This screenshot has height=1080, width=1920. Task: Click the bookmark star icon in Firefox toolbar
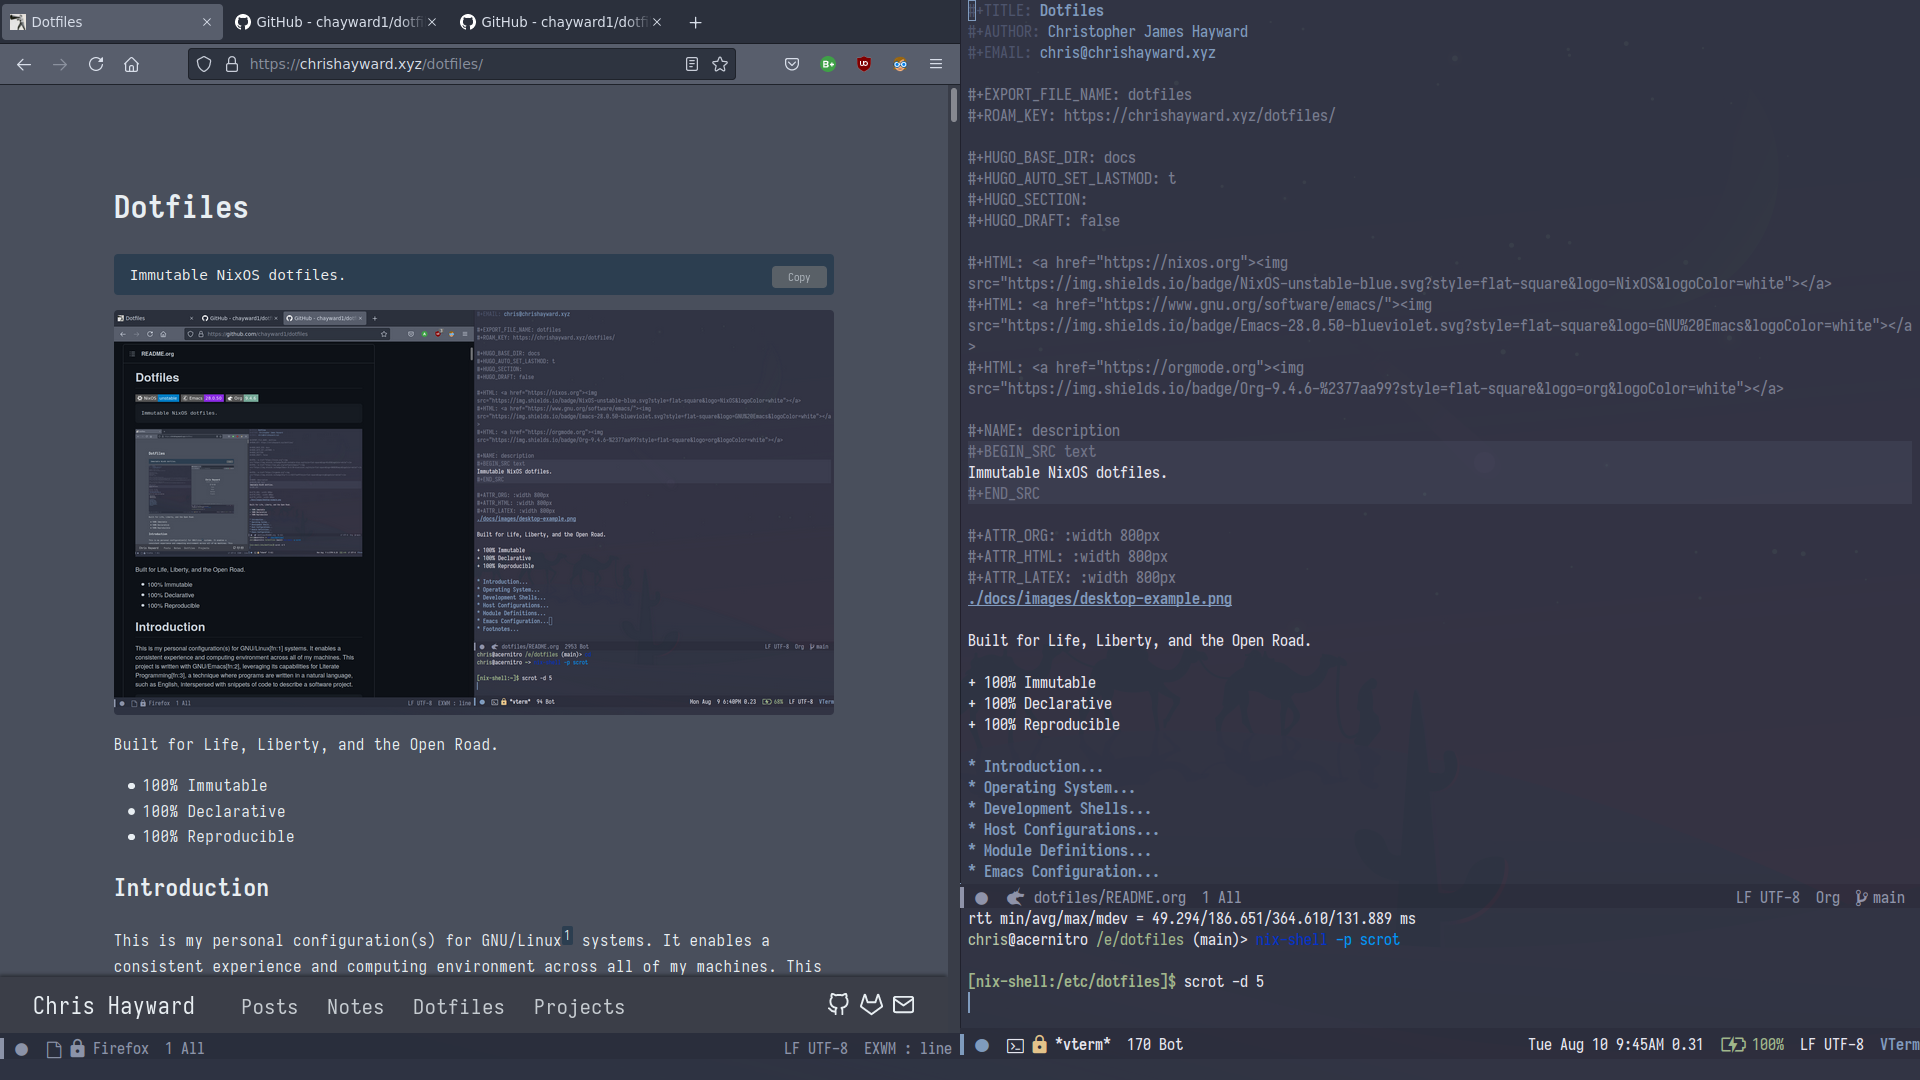click(x=720, y=63)
